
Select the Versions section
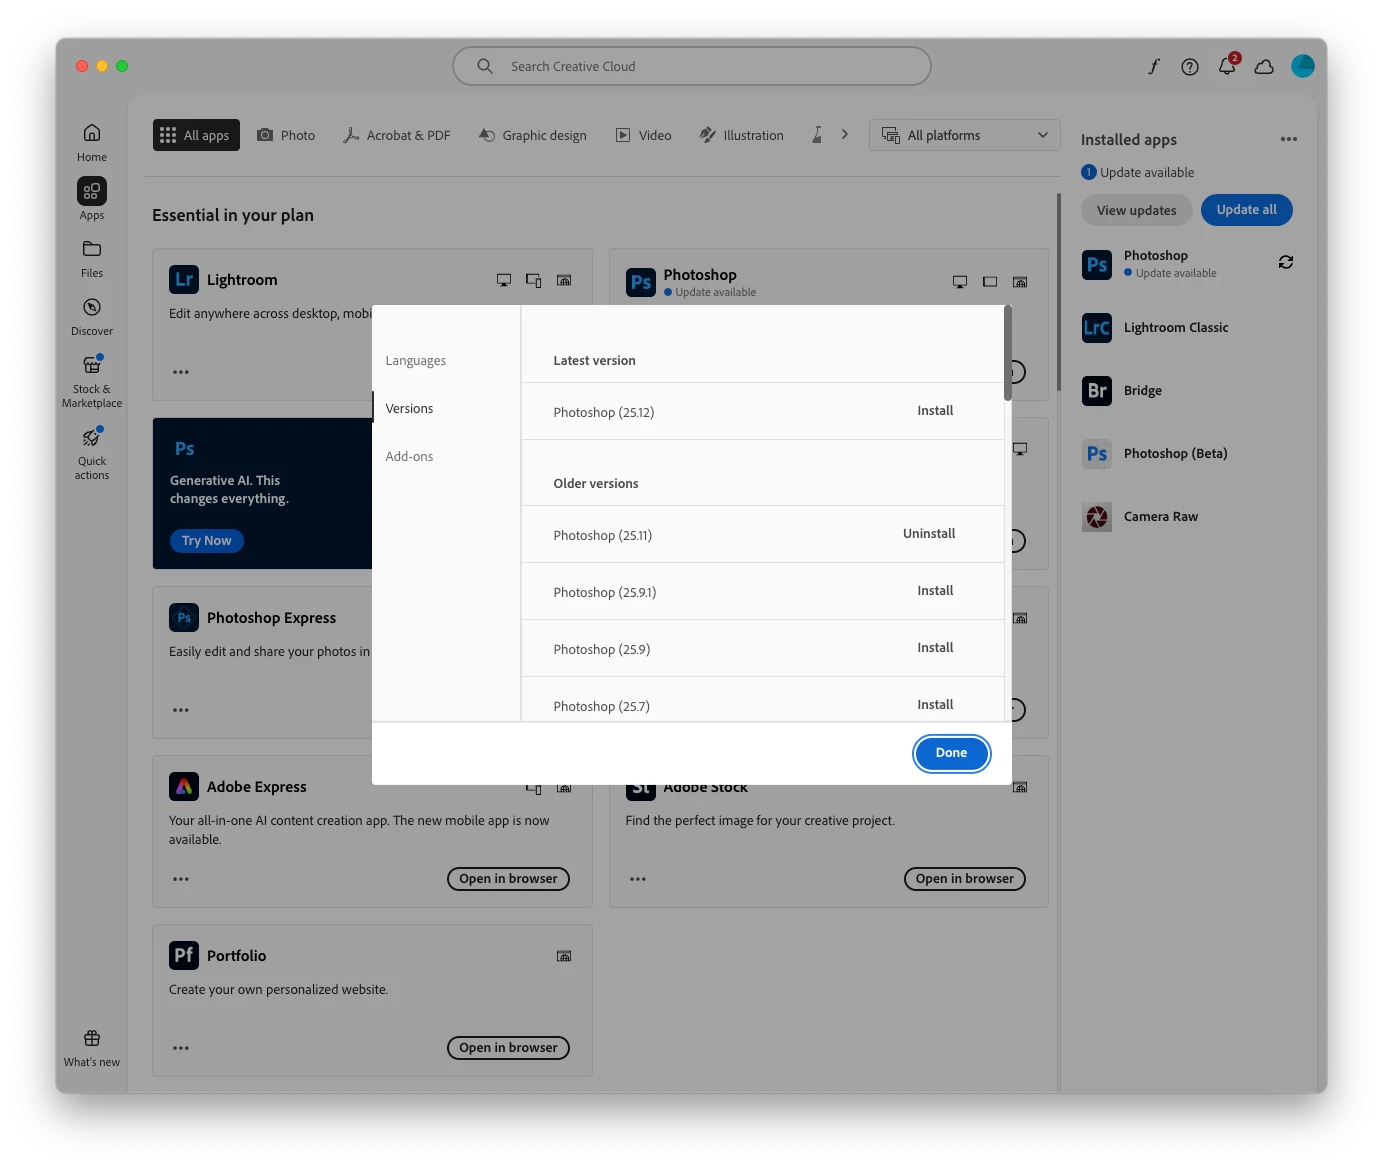pyautogui.click(x=409, y=409)
